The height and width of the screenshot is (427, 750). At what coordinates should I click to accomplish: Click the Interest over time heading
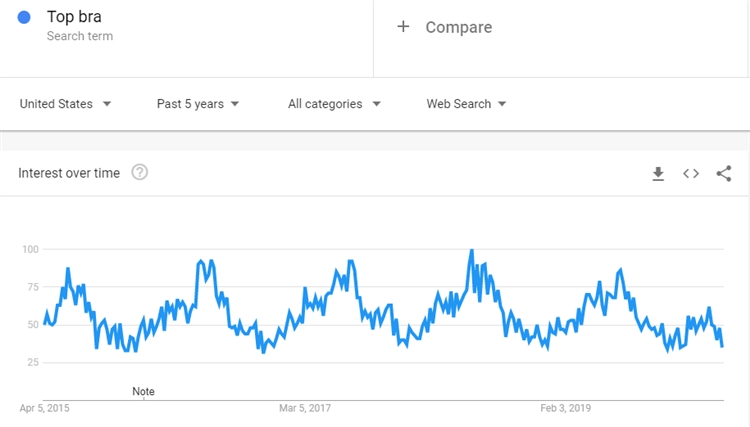(69, 173)
